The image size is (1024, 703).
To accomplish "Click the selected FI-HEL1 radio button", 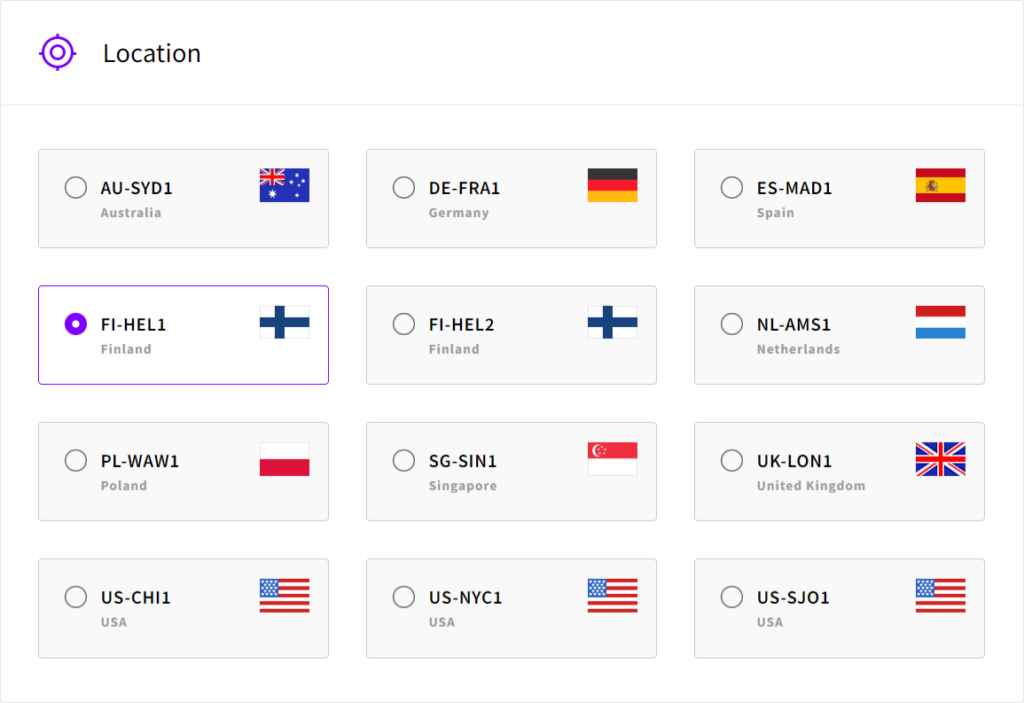I will (75, 324).
